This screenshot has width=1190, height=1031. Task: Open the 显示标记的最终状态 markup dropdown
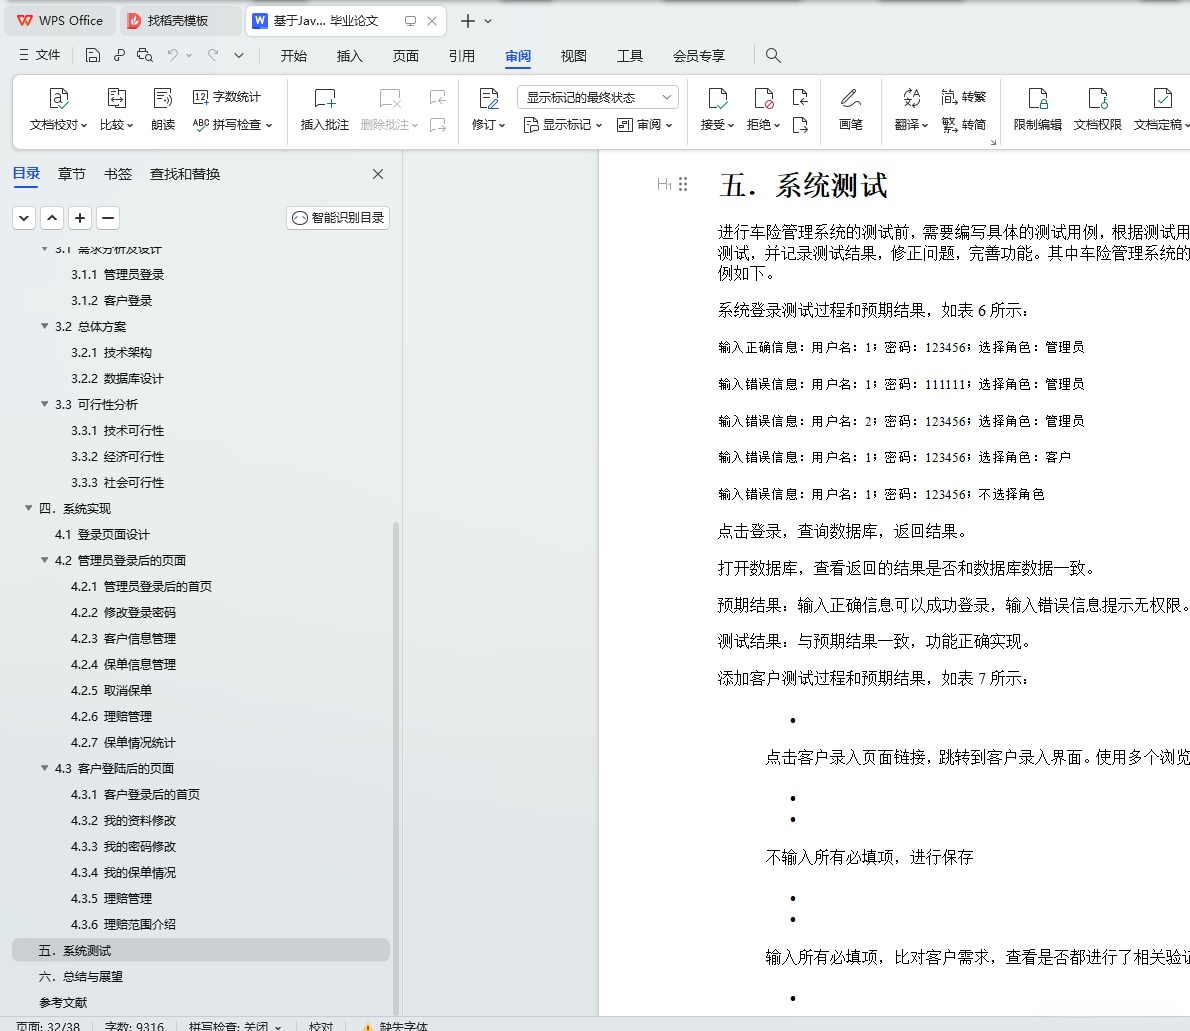pos(597,96)
